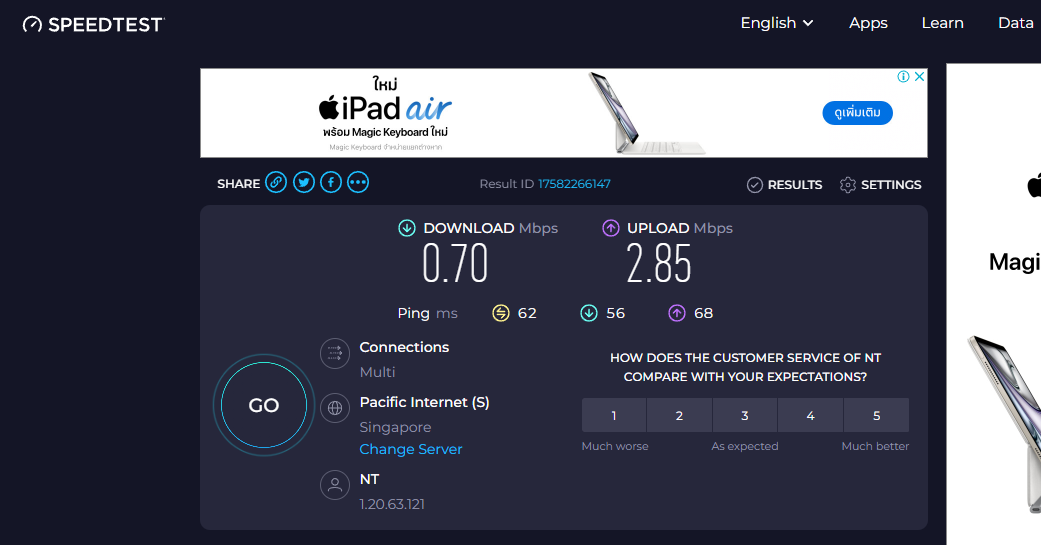Viewport: 1041px width, 545px height.
Task: Click the Singapore location text
Action: click(x=395, y=428)
